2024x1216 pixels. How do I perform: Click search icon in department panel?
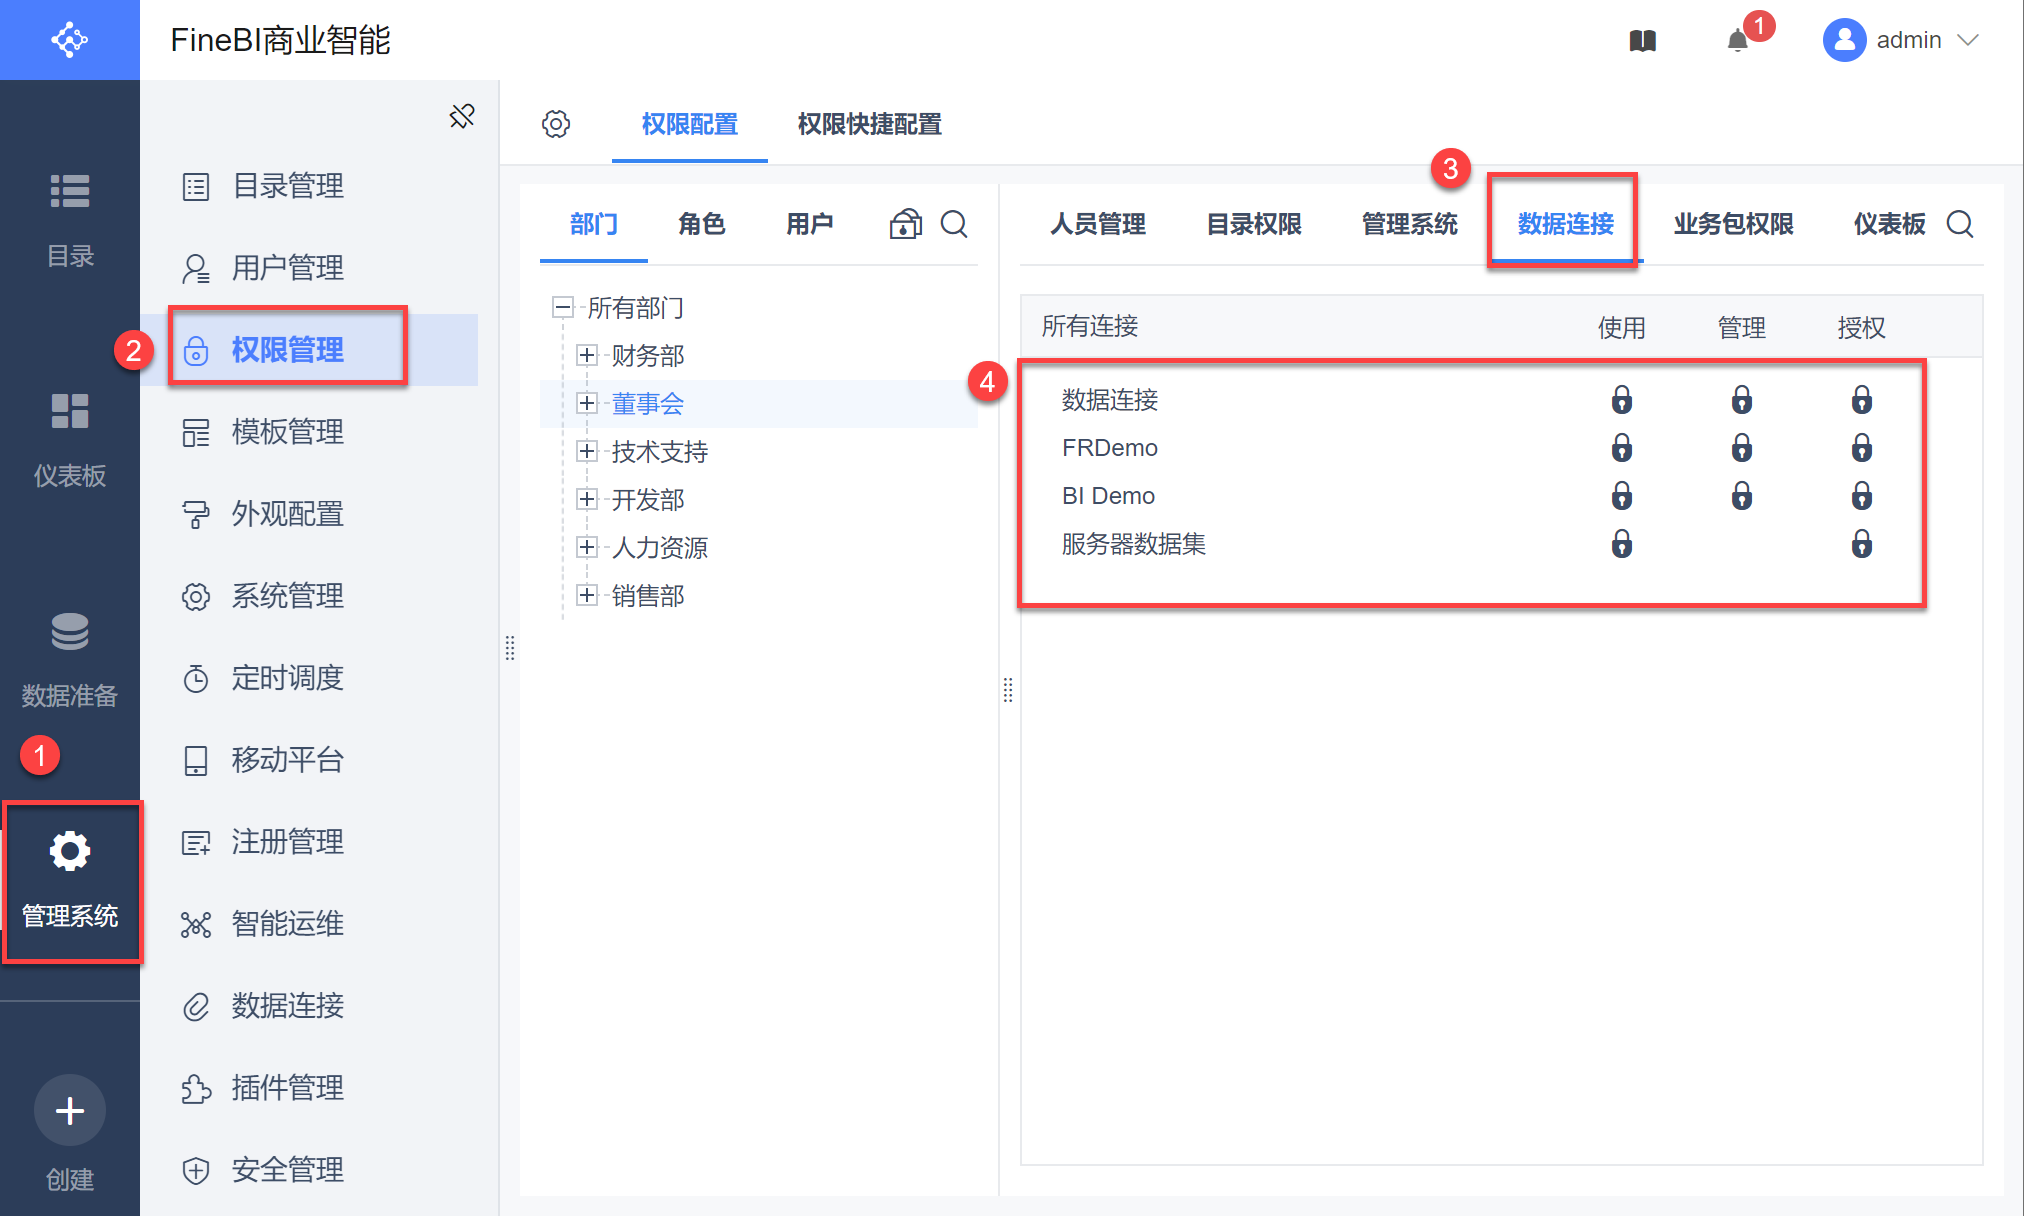(x=954, y=224)
